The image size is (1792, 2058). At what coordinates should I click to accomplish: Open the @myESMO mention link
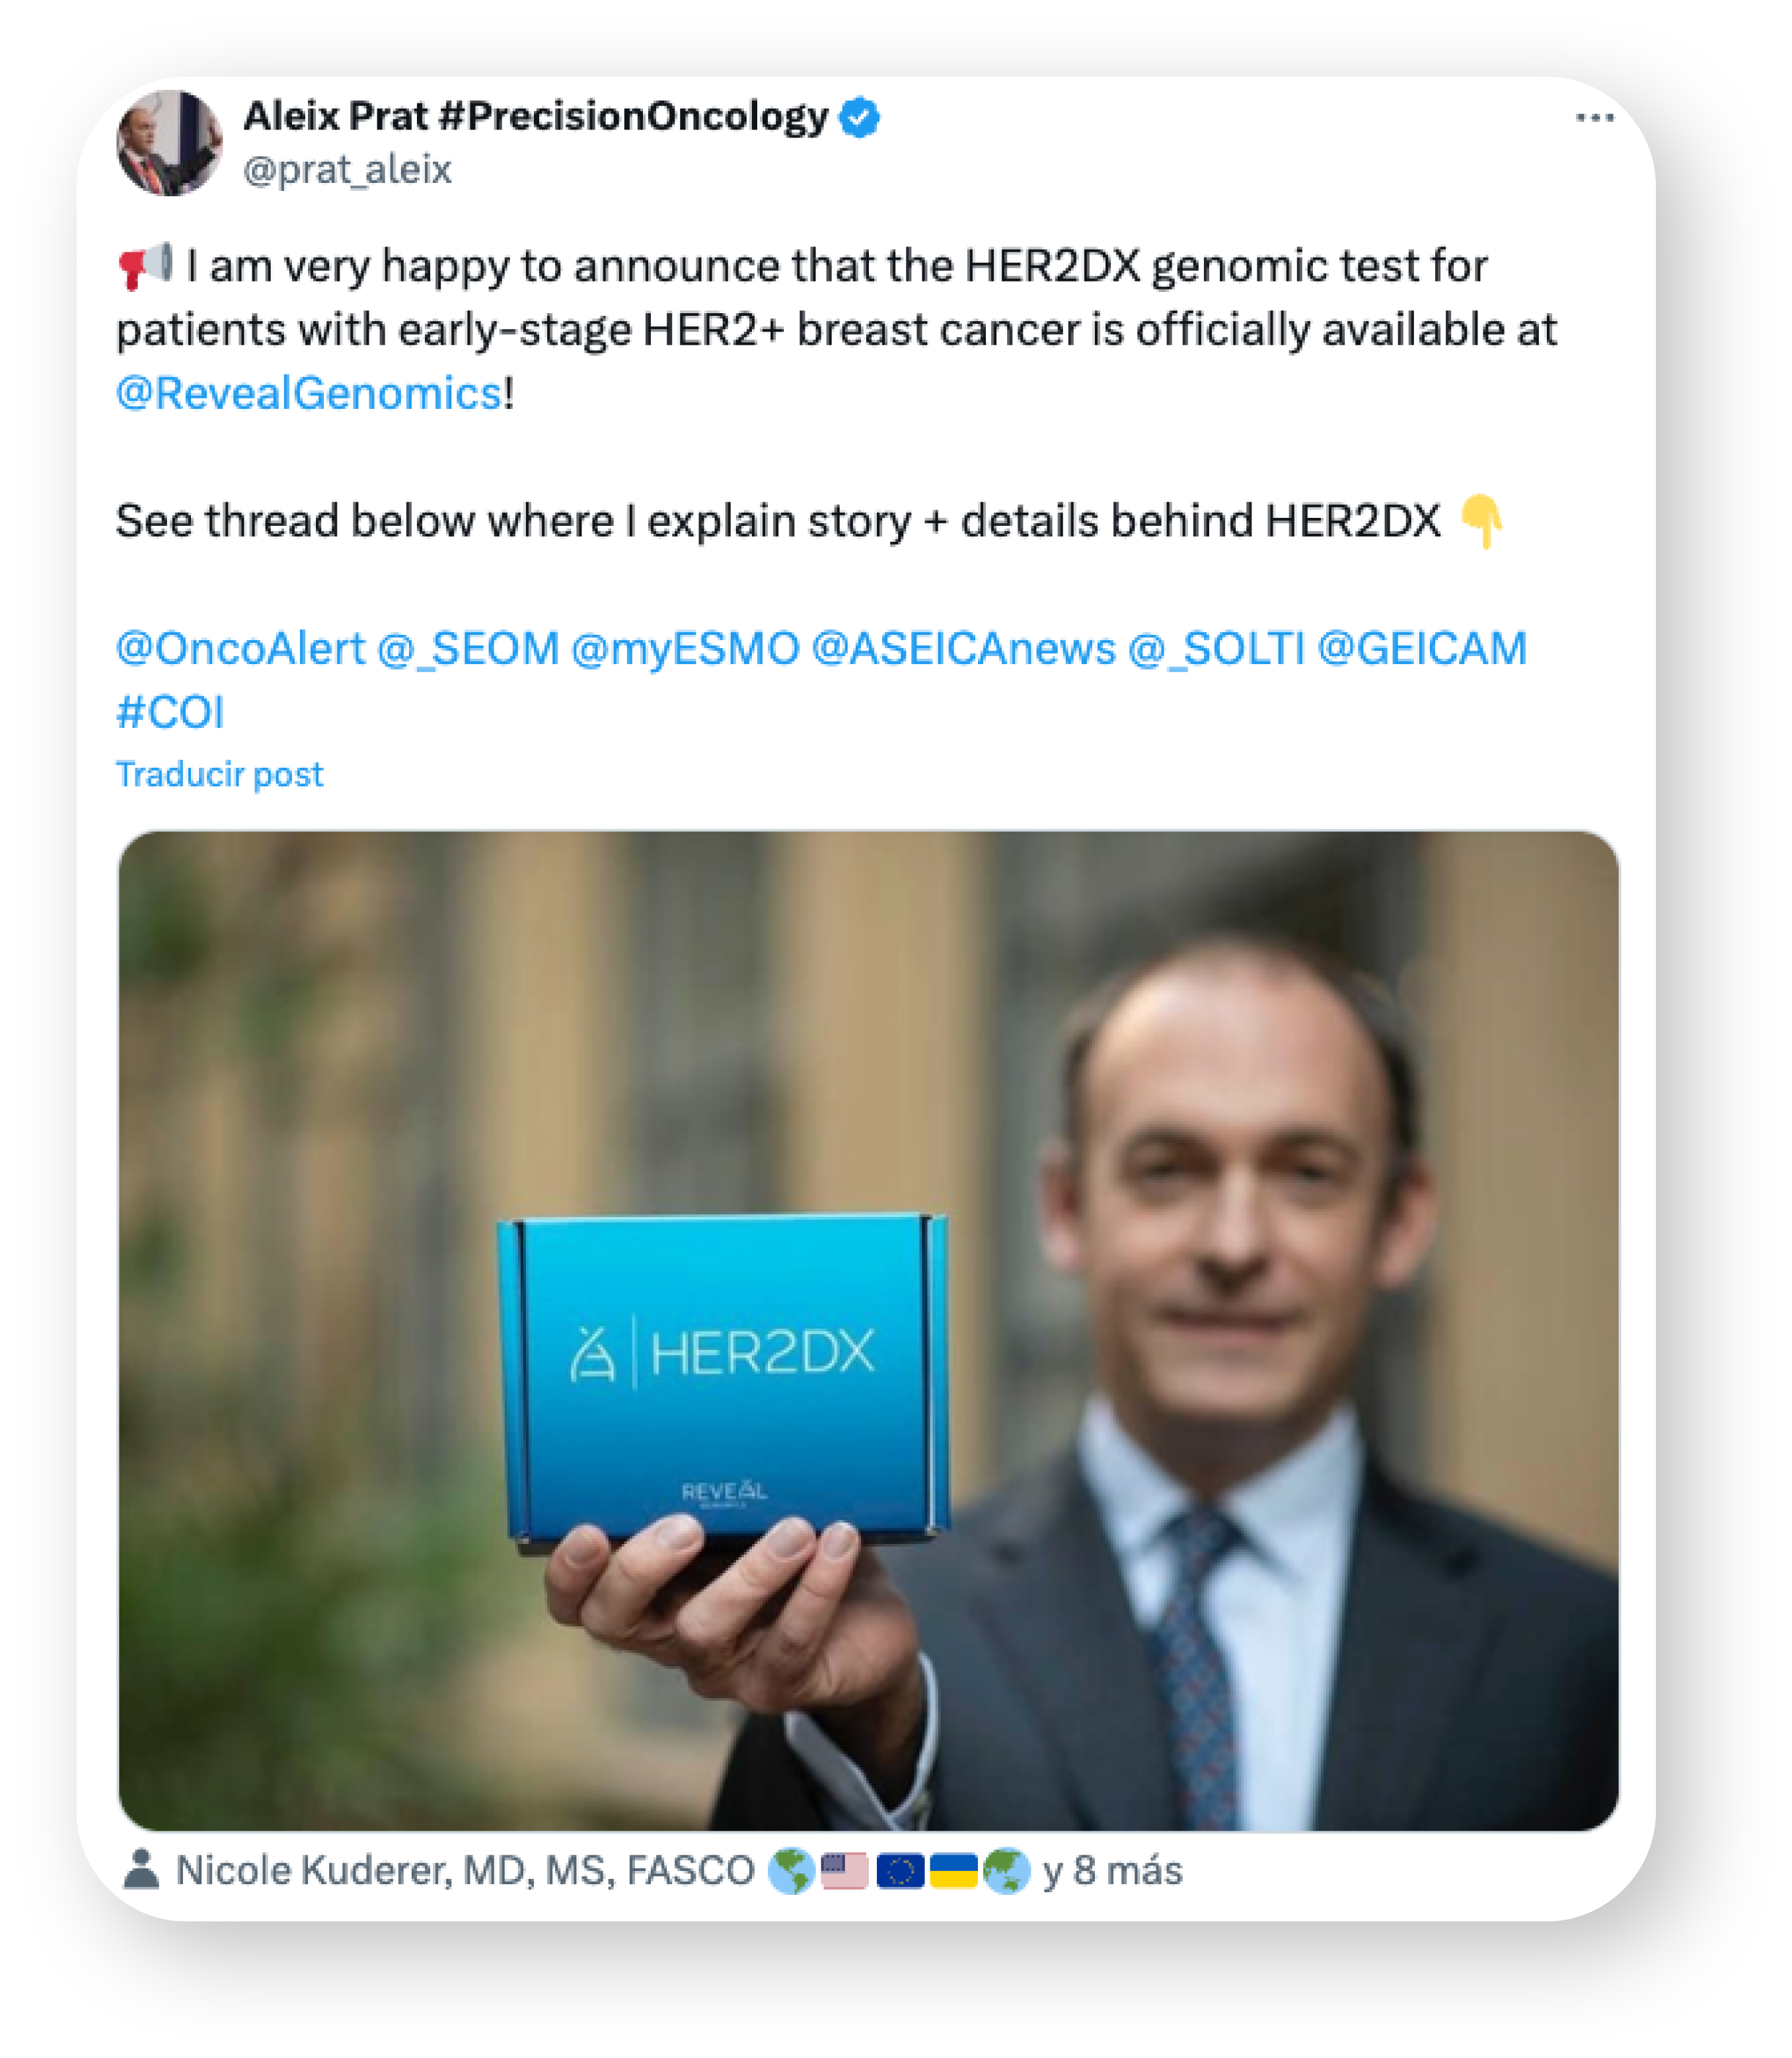point(685,649)
